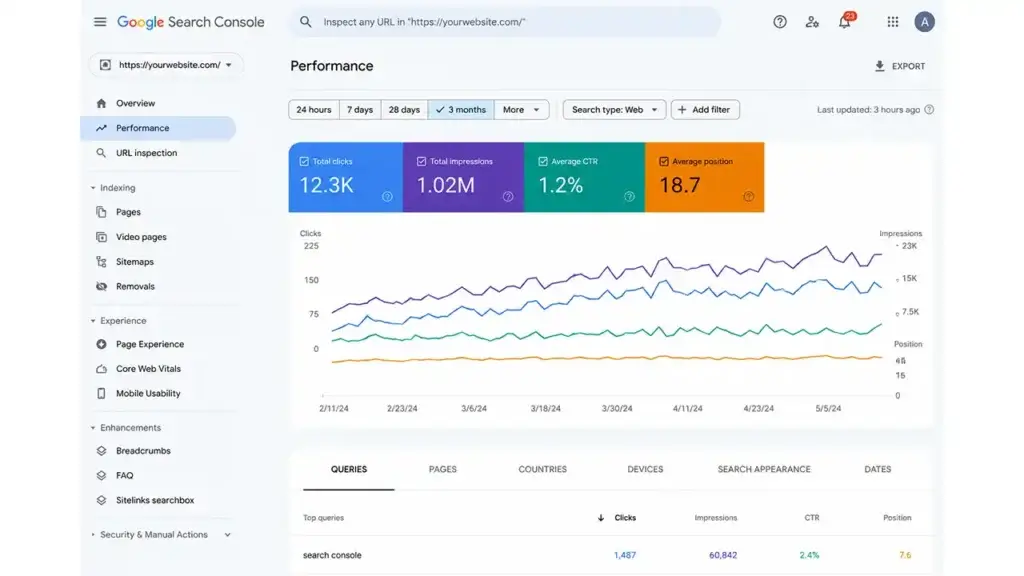1024x576 pixels.
Task: Click help icon on Average position card
Action: (x=749, y=197)
